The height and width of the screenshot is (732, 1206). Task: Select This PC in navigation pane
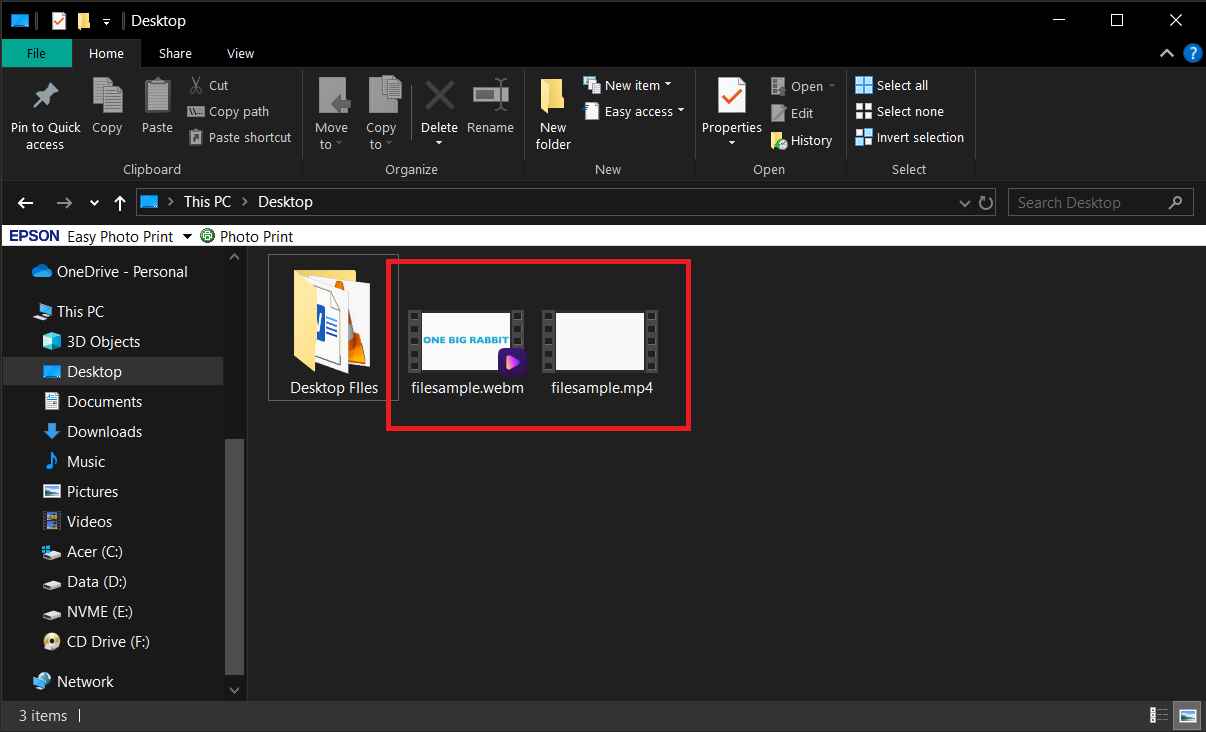(80, 312)
